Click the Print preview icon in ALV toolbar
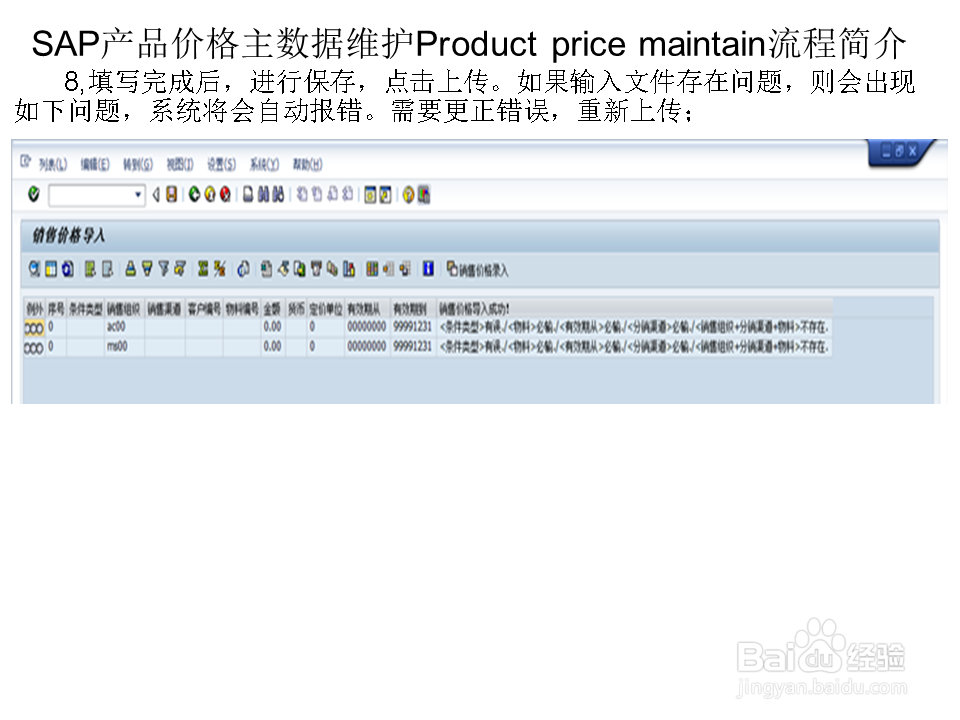Screen dimensions: 960x720 243,269
